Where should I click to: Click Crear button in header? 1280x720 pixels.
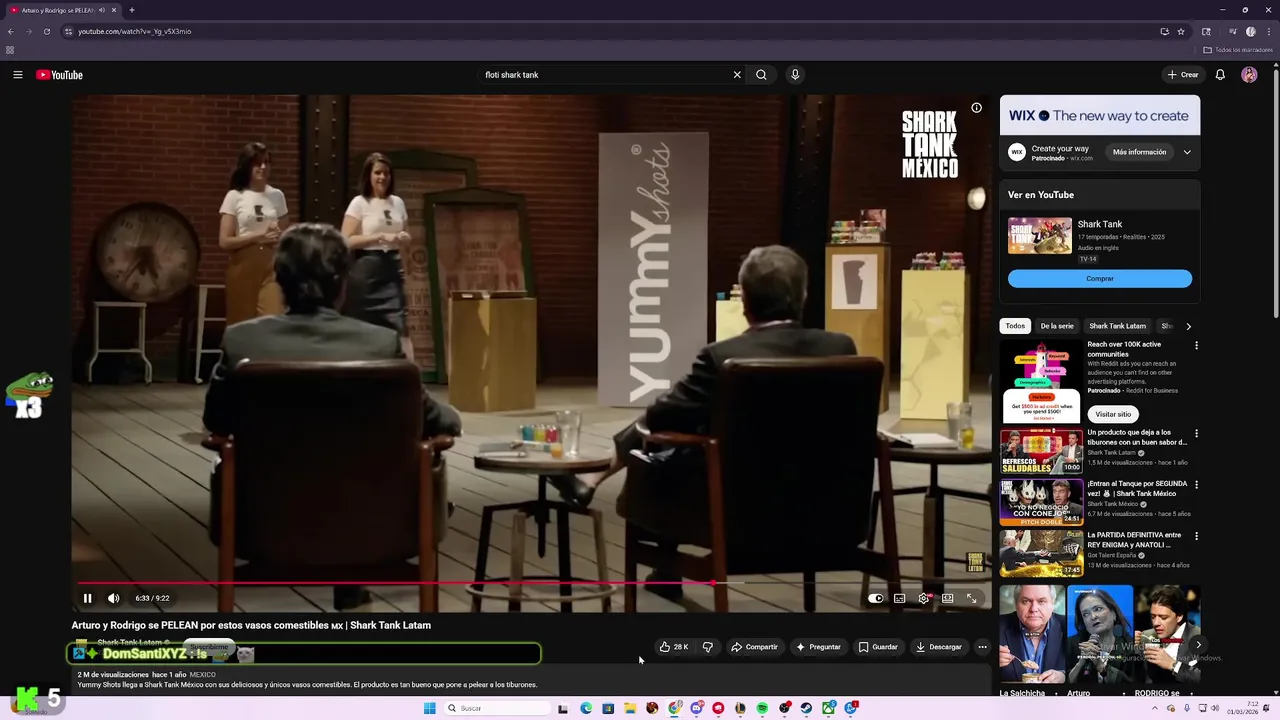[1182, 75]
